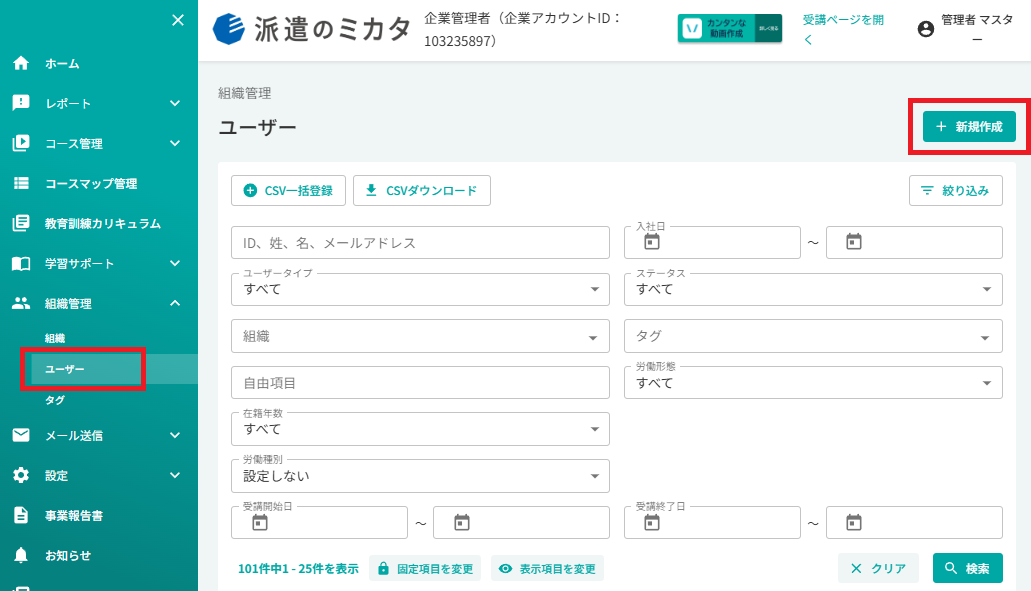Click the 教育訓練カリキュラム document icon
Image resolution: width=1031 pixels, height=591 pixels.
click(x=21, y=224)
